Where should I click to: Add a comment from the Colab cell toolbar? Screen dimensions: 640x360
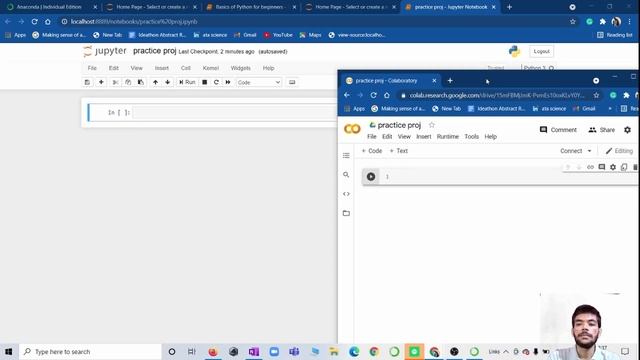point(602,167)
